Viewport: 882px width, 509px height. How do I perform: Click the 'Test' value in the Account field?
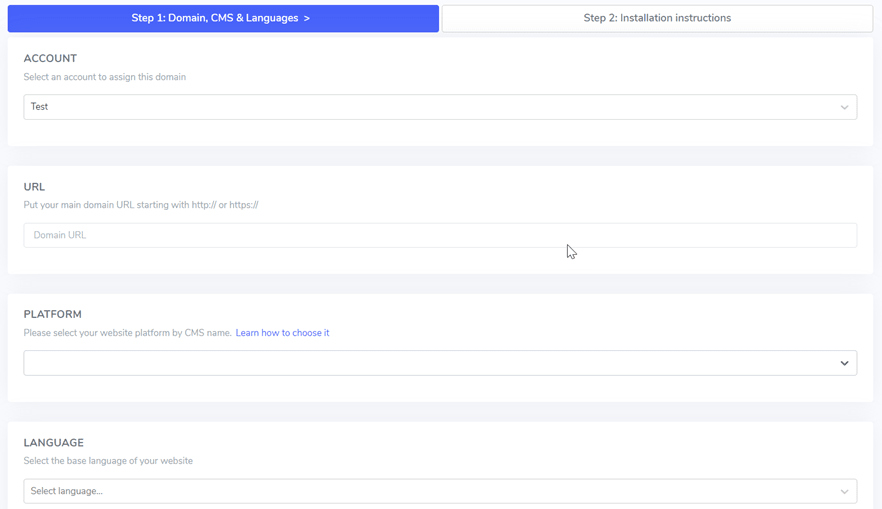pyautogui.click(x=39, y=107)
